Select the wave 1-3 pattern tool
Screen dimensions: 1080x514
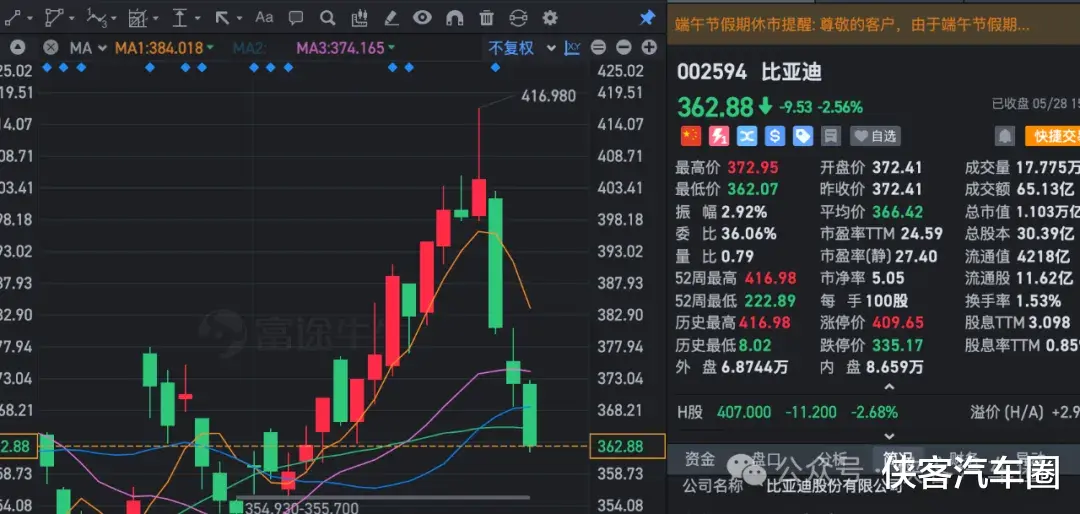point(97,18)
